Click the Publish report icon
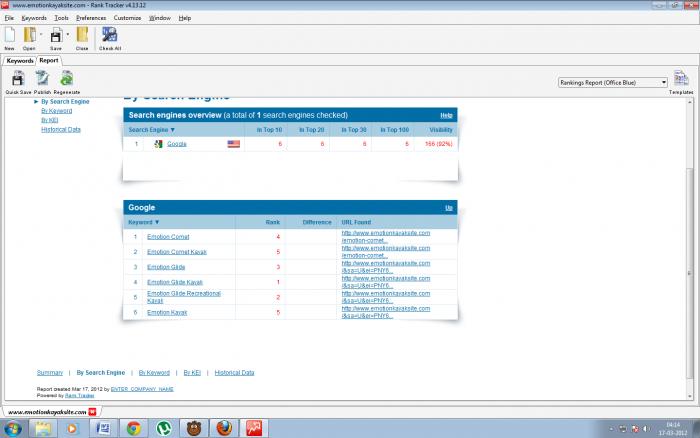This screenshot has height=438, width=700. [x=42, y=79]
